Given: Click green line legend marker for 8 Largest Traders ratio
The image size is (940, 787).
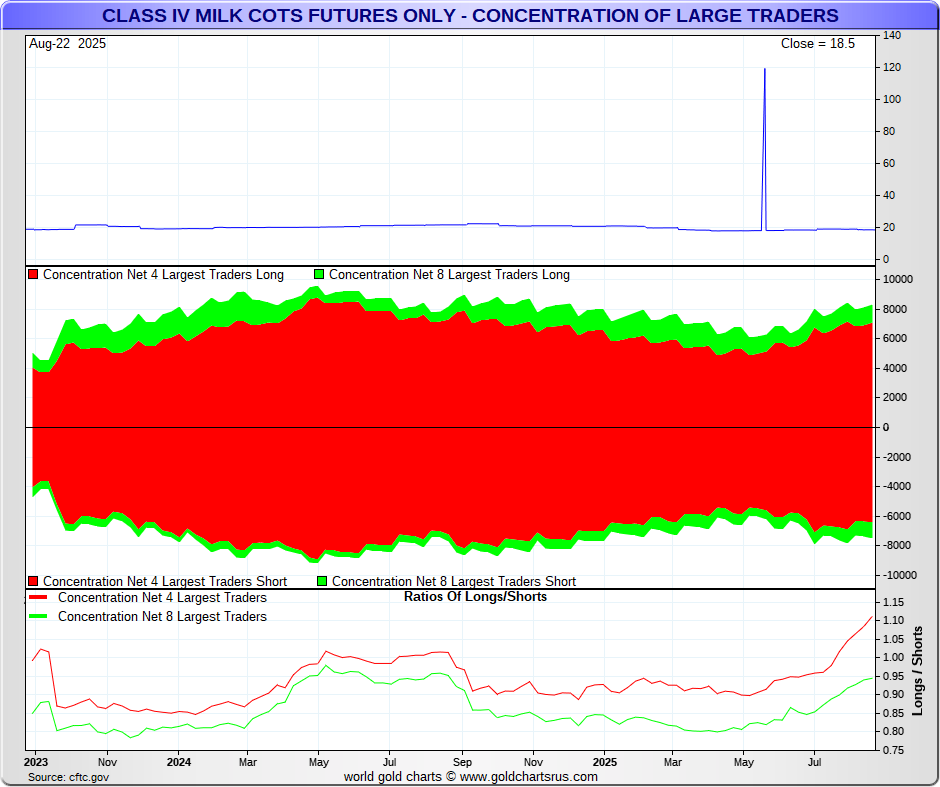Looking at the screenshot, I should tap(38, 617).
